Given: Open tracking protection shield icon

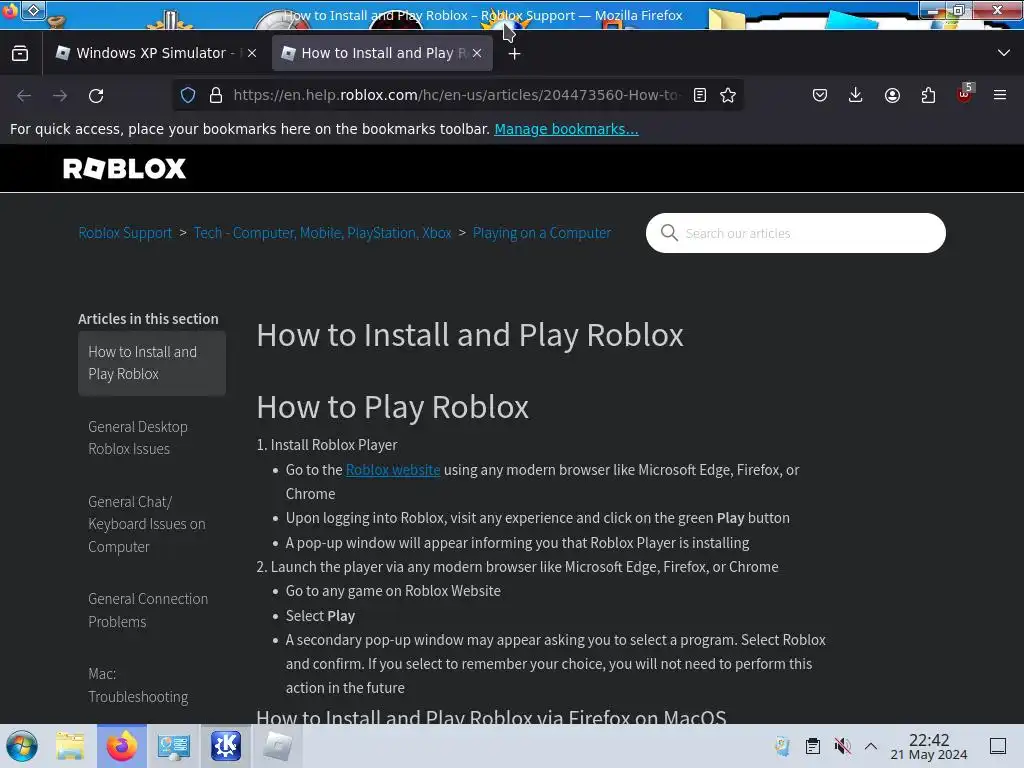Looking at the screenshot, I should (188, 95).
